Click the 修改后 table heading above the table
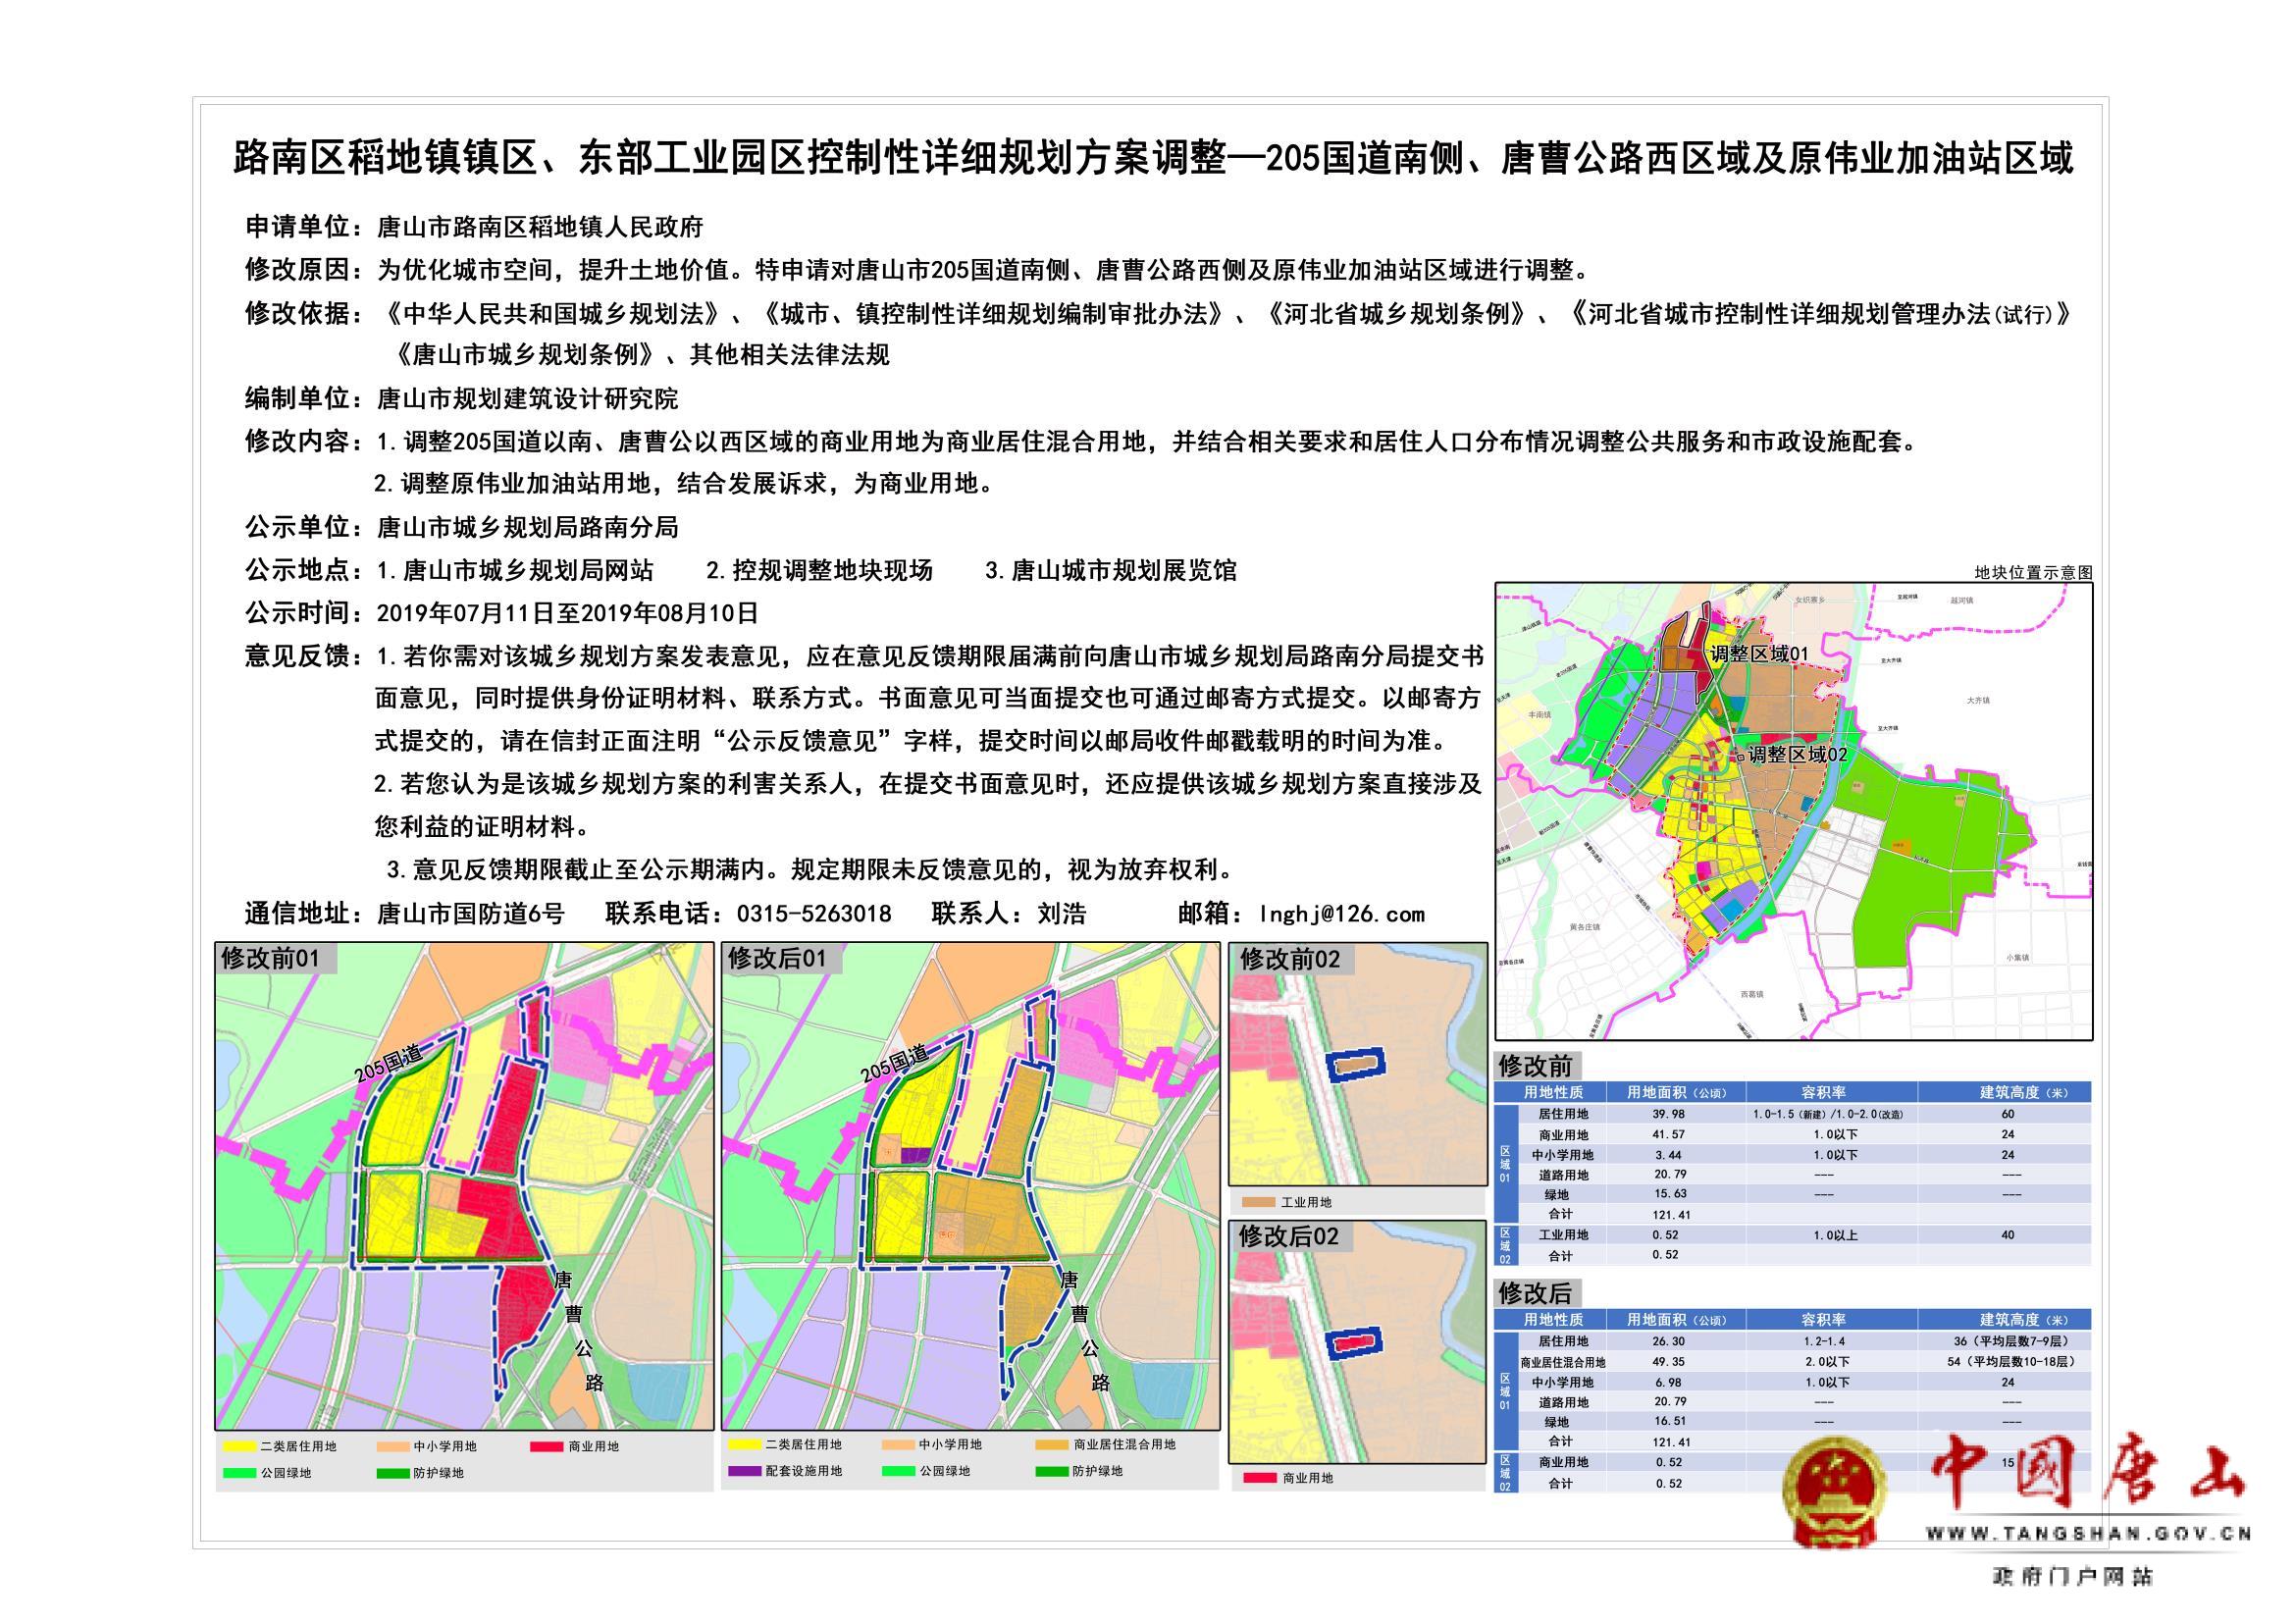The width and height of the screenshot is (2296, 1624). click(x=1535, y=1293)
